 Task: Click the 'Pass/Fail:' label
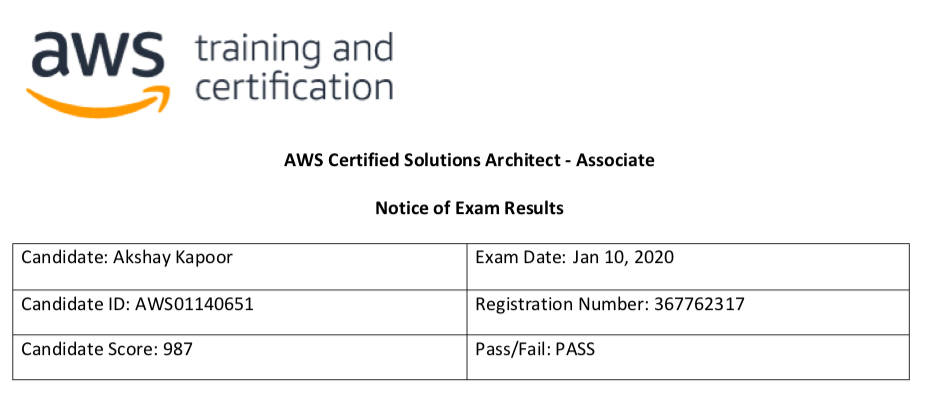tap(513, 349)
